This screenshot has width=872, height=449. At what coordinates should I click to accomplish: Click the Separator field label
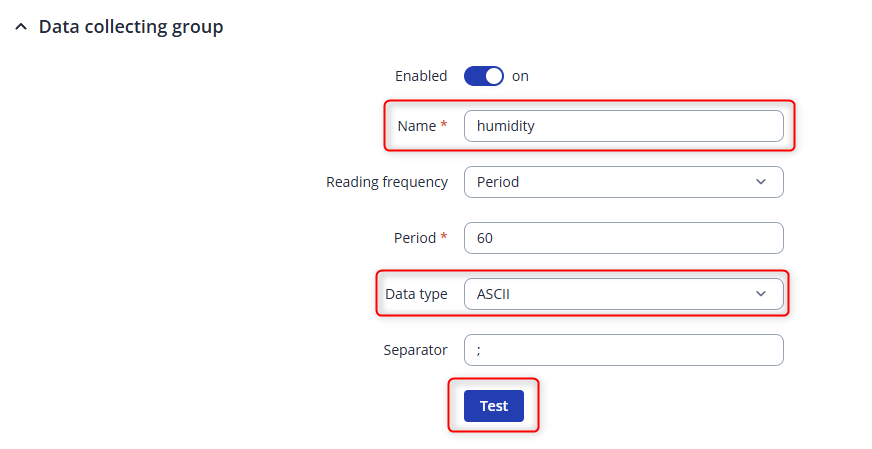(x=415, y=350)
